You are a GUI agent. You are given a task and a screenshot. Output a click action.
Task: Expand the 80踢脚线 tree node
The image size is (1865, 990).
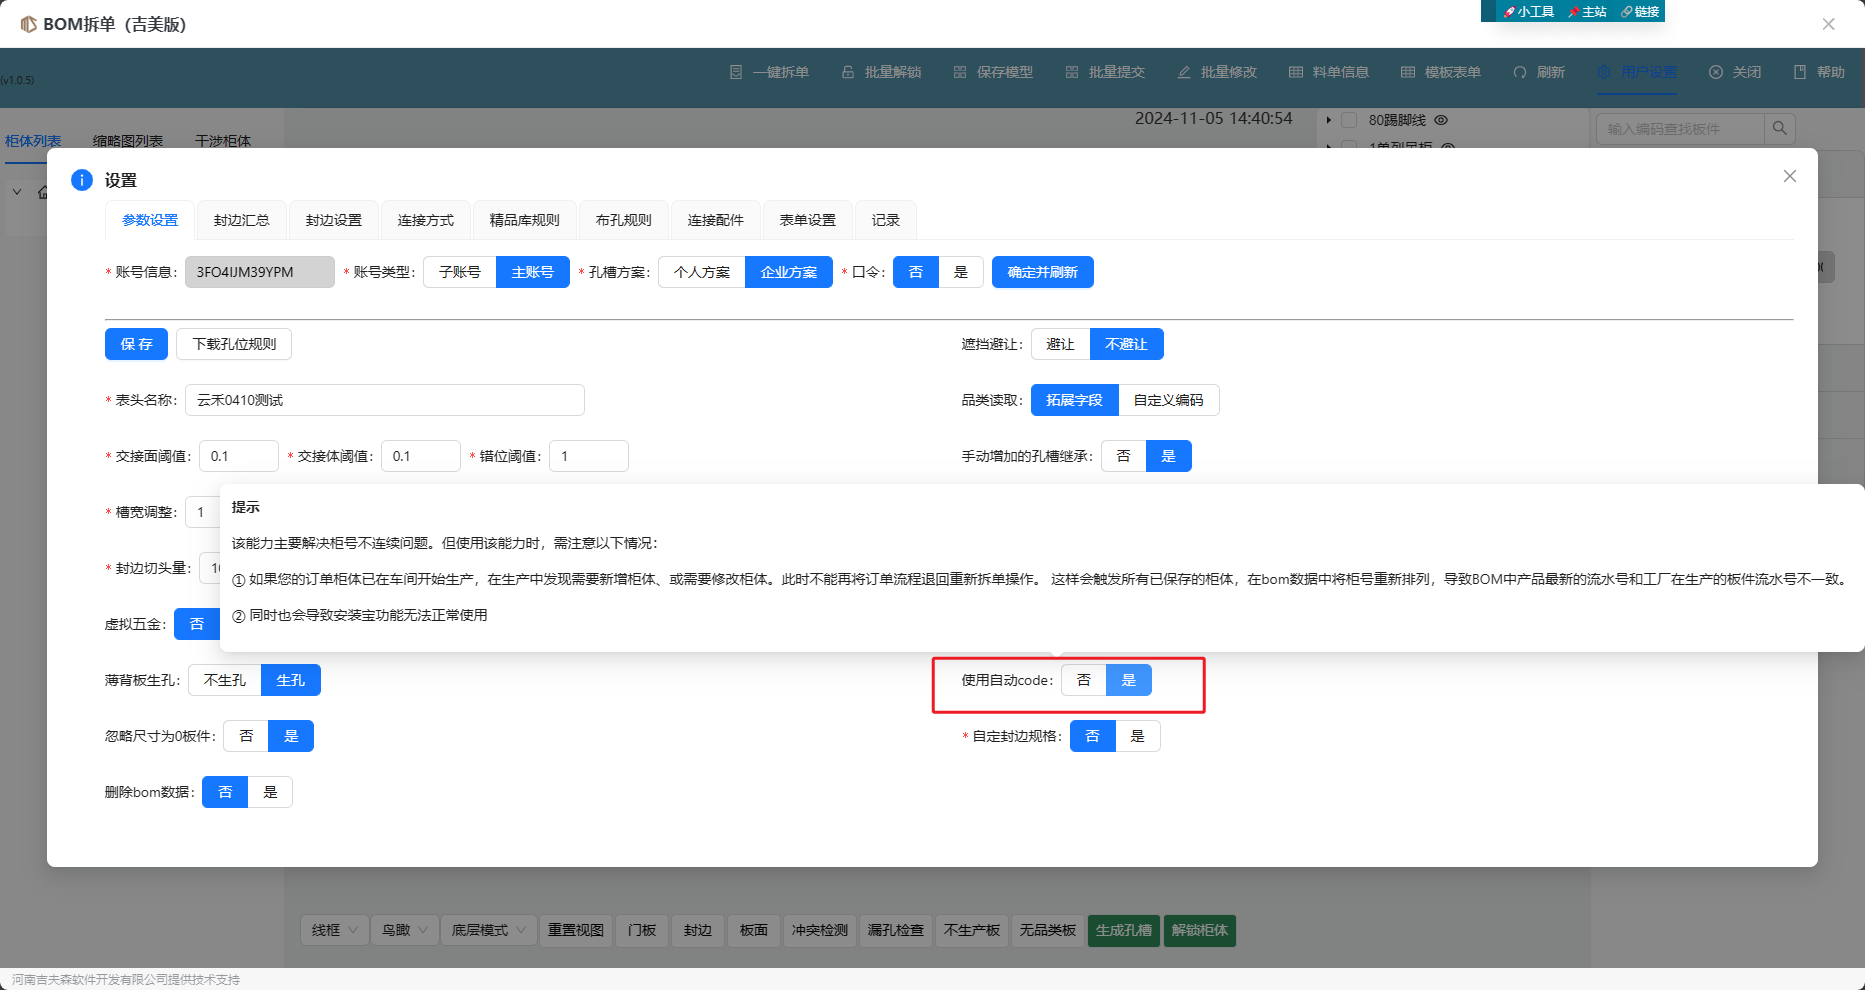tap(1328, 120)
